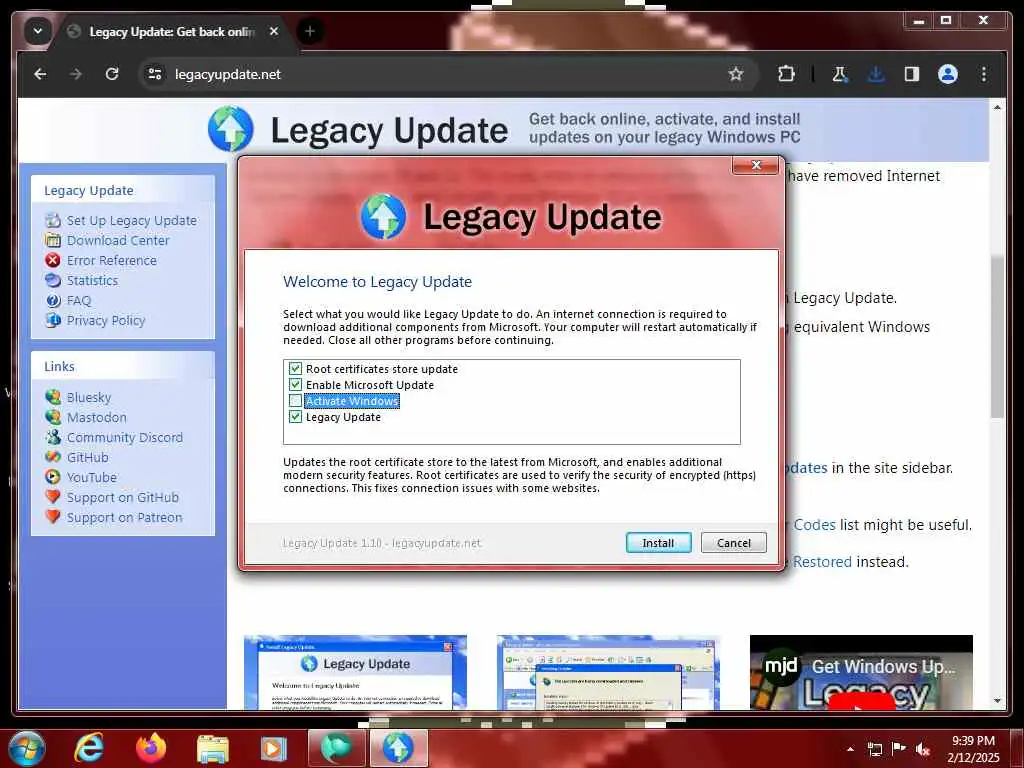Toggle the browser side panel
This screenshot has width=1024, height=768.
click(x=912, y=74)
